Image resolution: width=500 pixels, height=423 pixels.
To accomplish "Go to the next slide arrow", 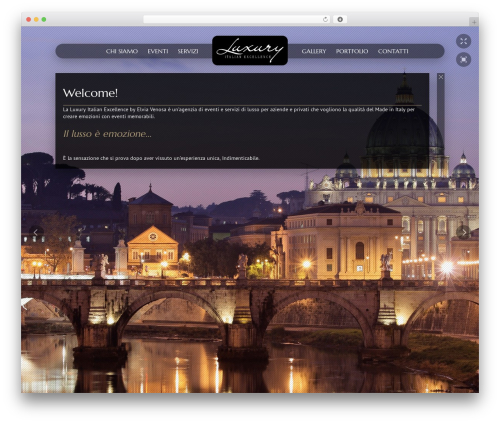I will coord(463,232).
